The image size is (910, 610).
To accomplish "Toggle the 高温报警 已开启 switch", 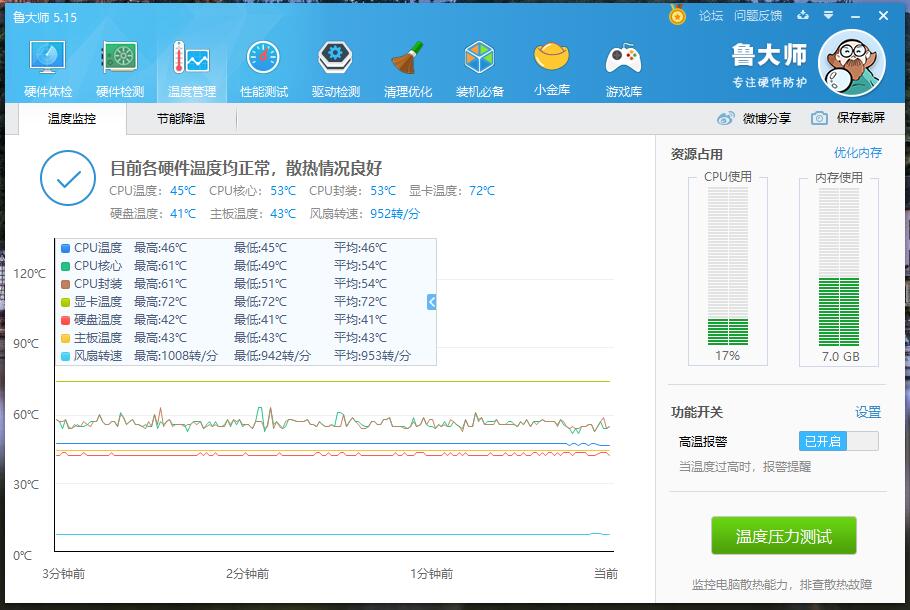I will [x=839, y=441].
